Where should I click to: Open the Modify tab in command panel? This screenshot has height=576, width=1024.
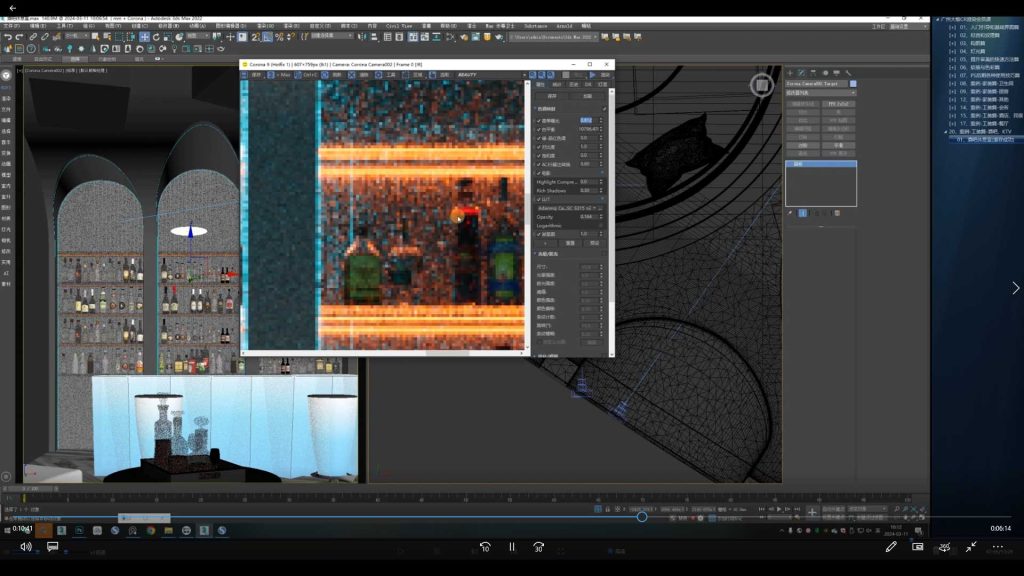tap(801, 73)
